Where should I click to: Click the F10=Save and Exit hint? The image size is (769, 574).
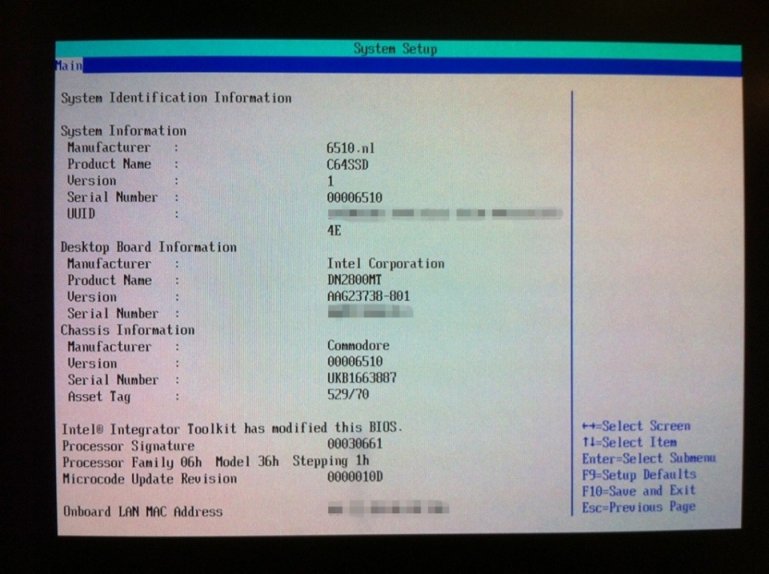pyautogui.click(x=638, y=491)
